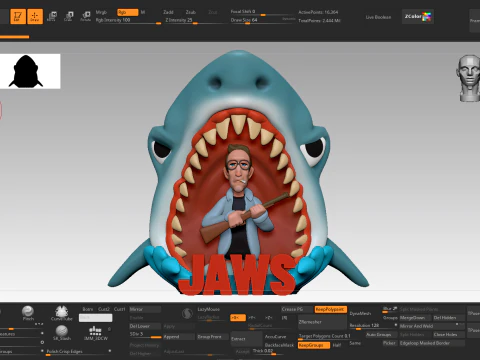The height and width of the screenshot is (360, 480).
Task: Select the Cust1 tab
Action: tap(120, 309)
